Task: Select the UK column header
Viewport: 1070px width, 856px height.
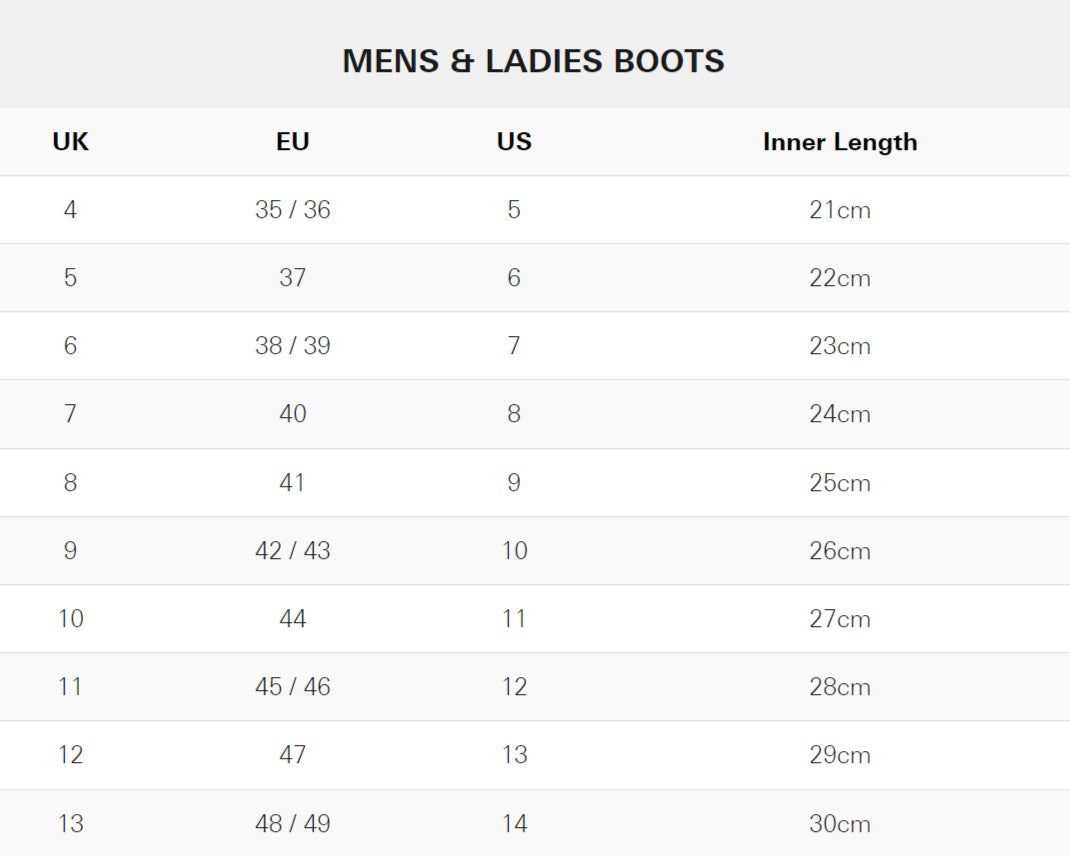Action: tap(70, 142)
